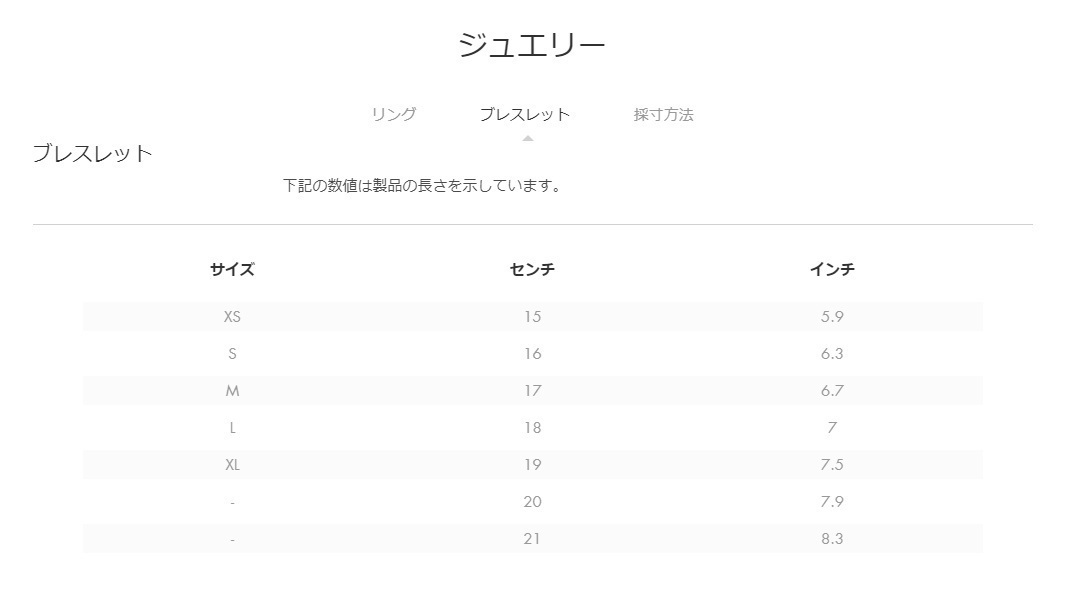Image resolution: width=1067 pixels, height=607 pixels.
Task: Select the L size row label
Action: pyautogui.click(x=232, y=428)
